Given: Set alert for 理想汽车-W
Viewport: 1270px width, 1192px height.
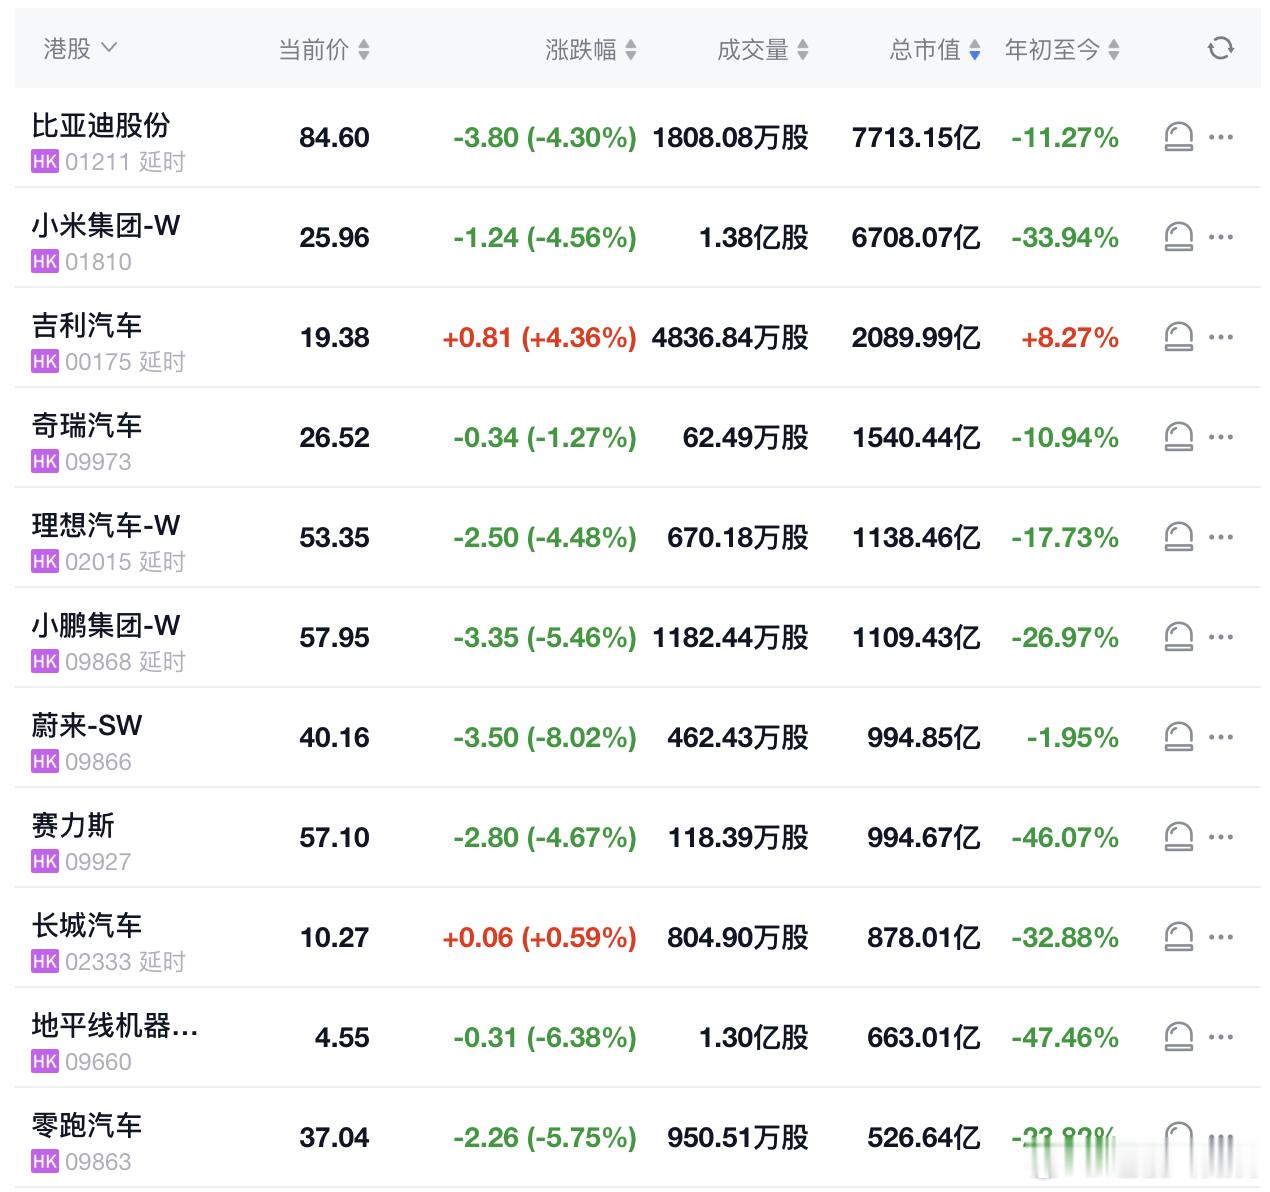Looking at the screenshot, I should (x=1179, y=537).
